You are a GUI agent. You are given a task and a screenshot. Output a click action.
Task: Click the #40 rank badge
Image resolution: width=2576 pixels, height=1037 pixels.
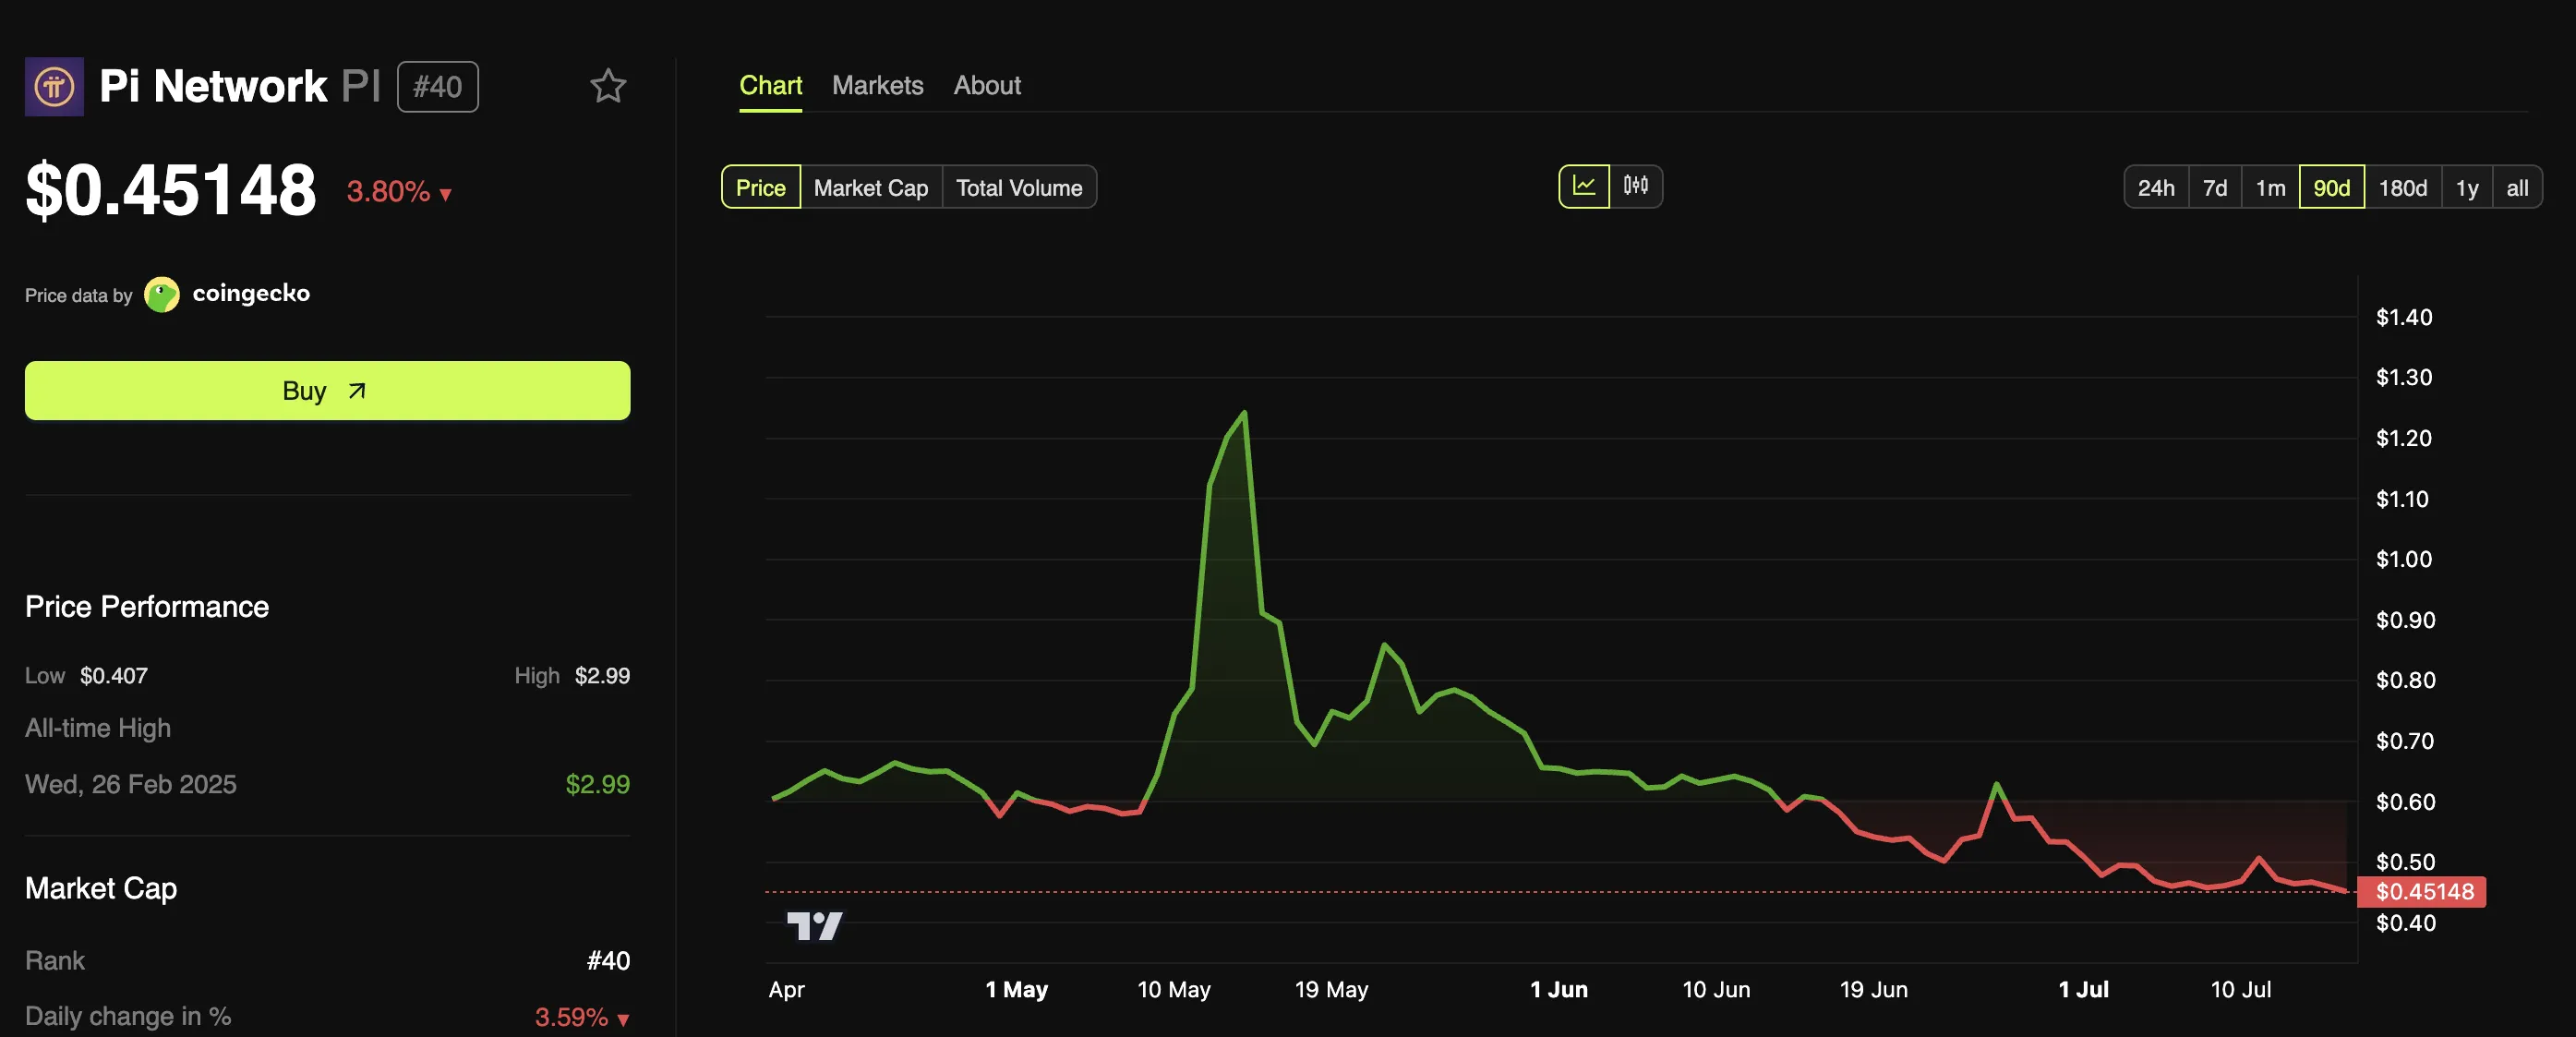tap(437, 87)
